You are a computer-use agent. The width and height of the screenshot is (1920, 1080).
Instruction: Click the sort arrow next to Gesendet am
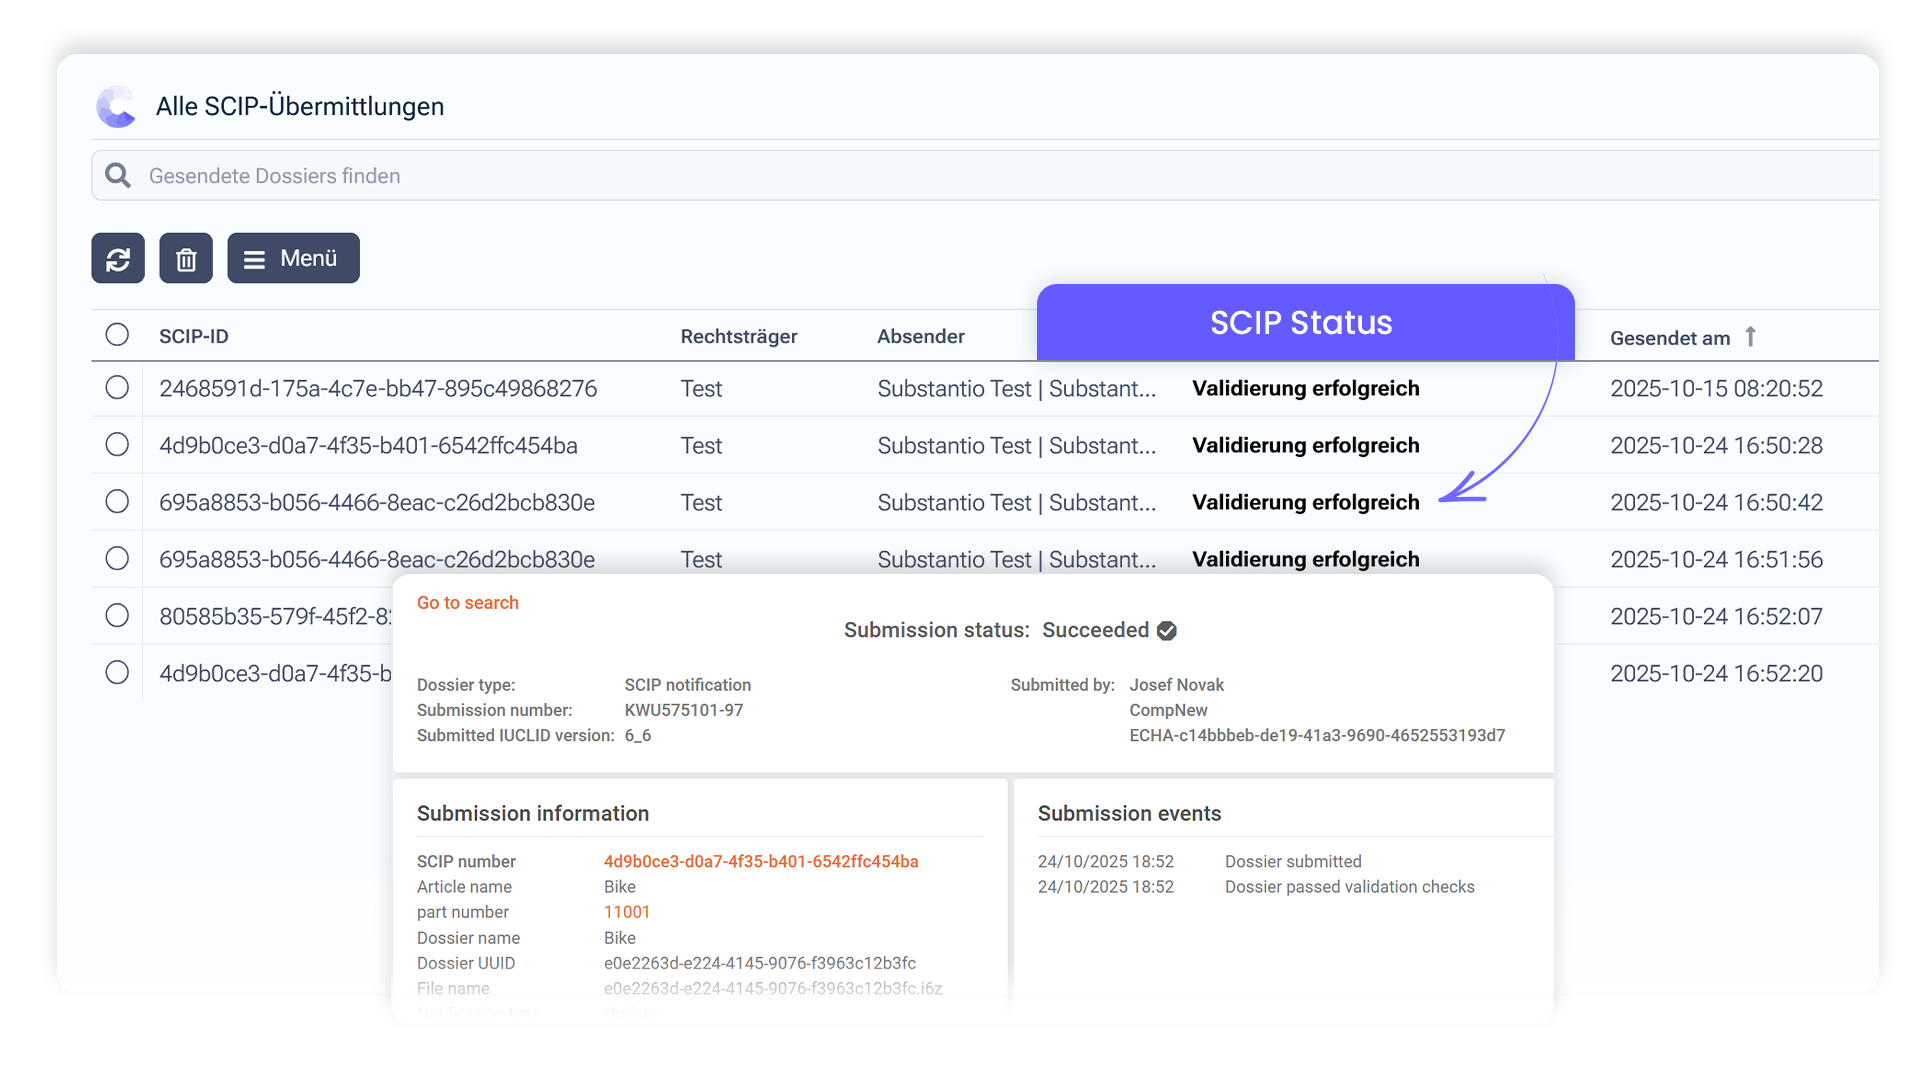click(1751, 337)
